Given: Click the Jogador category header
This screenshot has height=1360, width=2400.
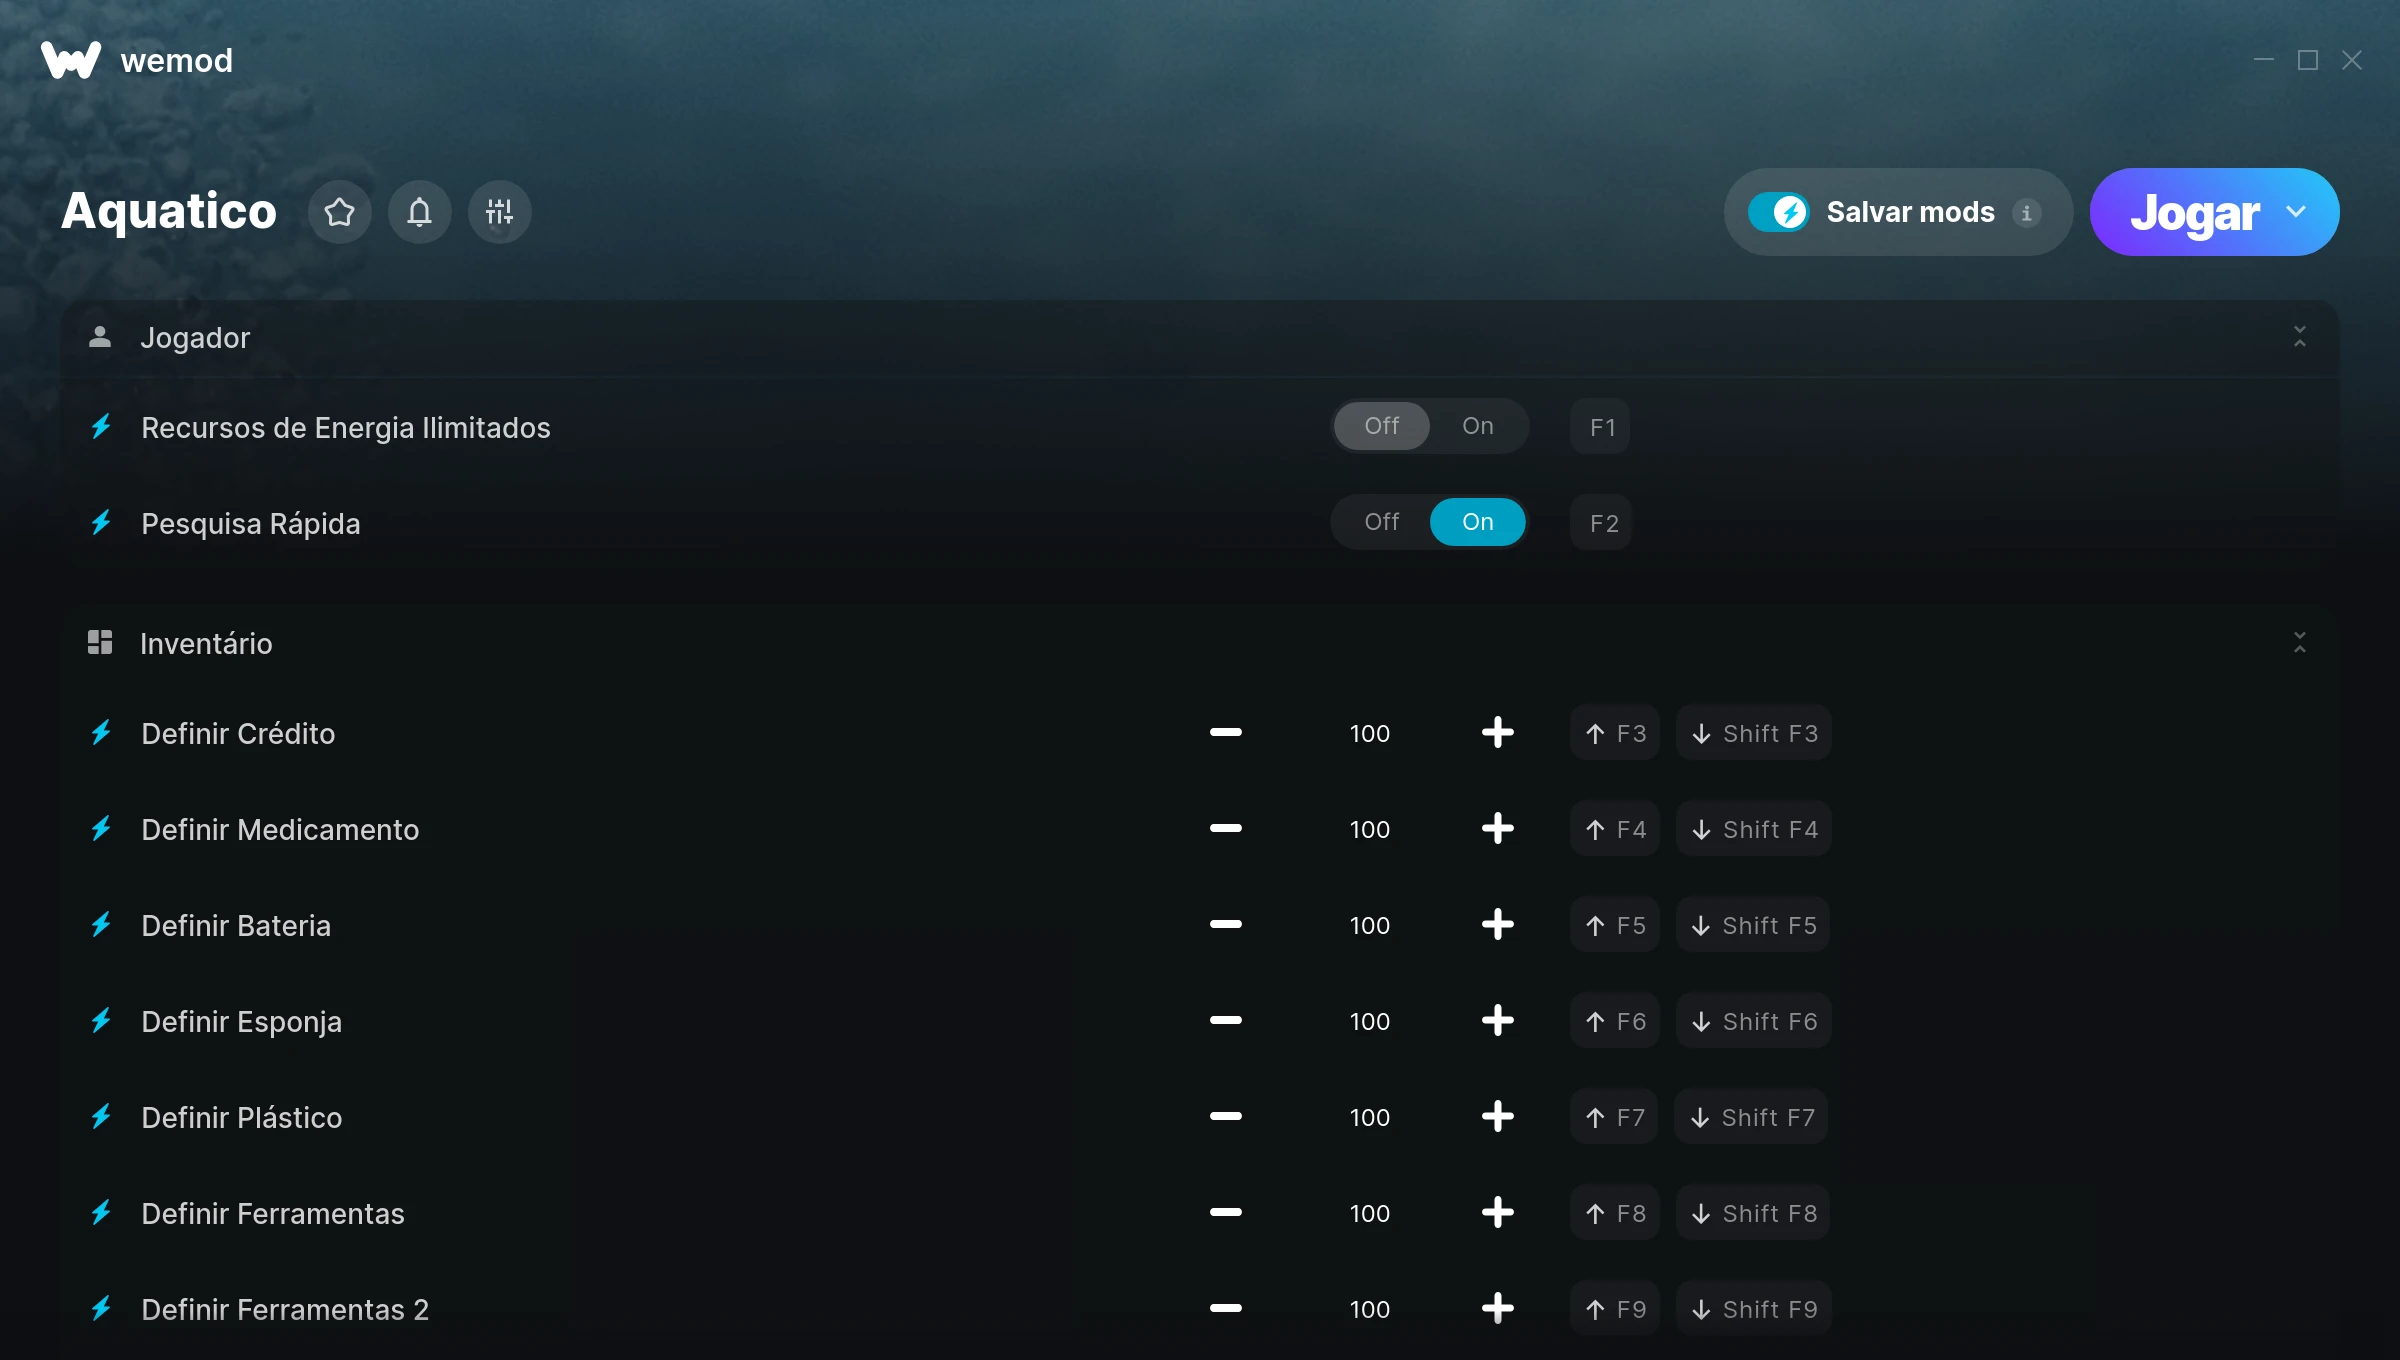Looking at the screenshot, I should tap(195, 338).
